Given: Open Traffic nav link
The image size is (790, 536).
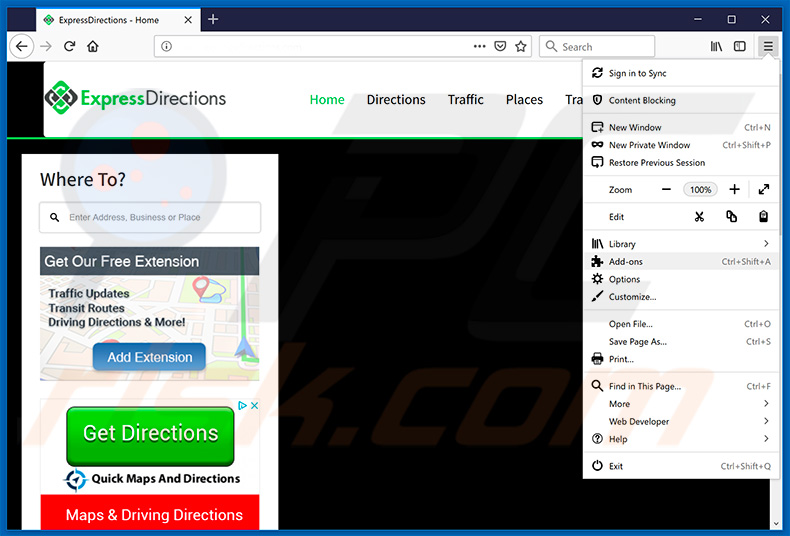Looking at the screenshot, I should (466, 100).
